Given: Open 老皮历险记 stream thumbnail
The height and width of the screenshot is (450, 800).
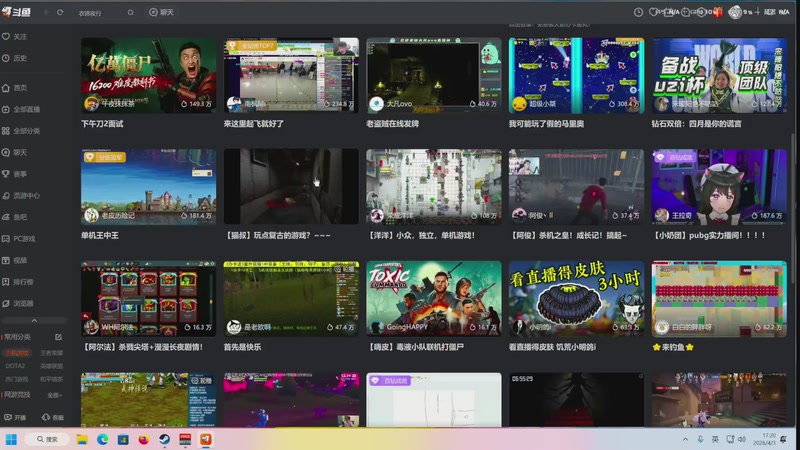Looking at the screenshot, I should [x=148, y=187].
